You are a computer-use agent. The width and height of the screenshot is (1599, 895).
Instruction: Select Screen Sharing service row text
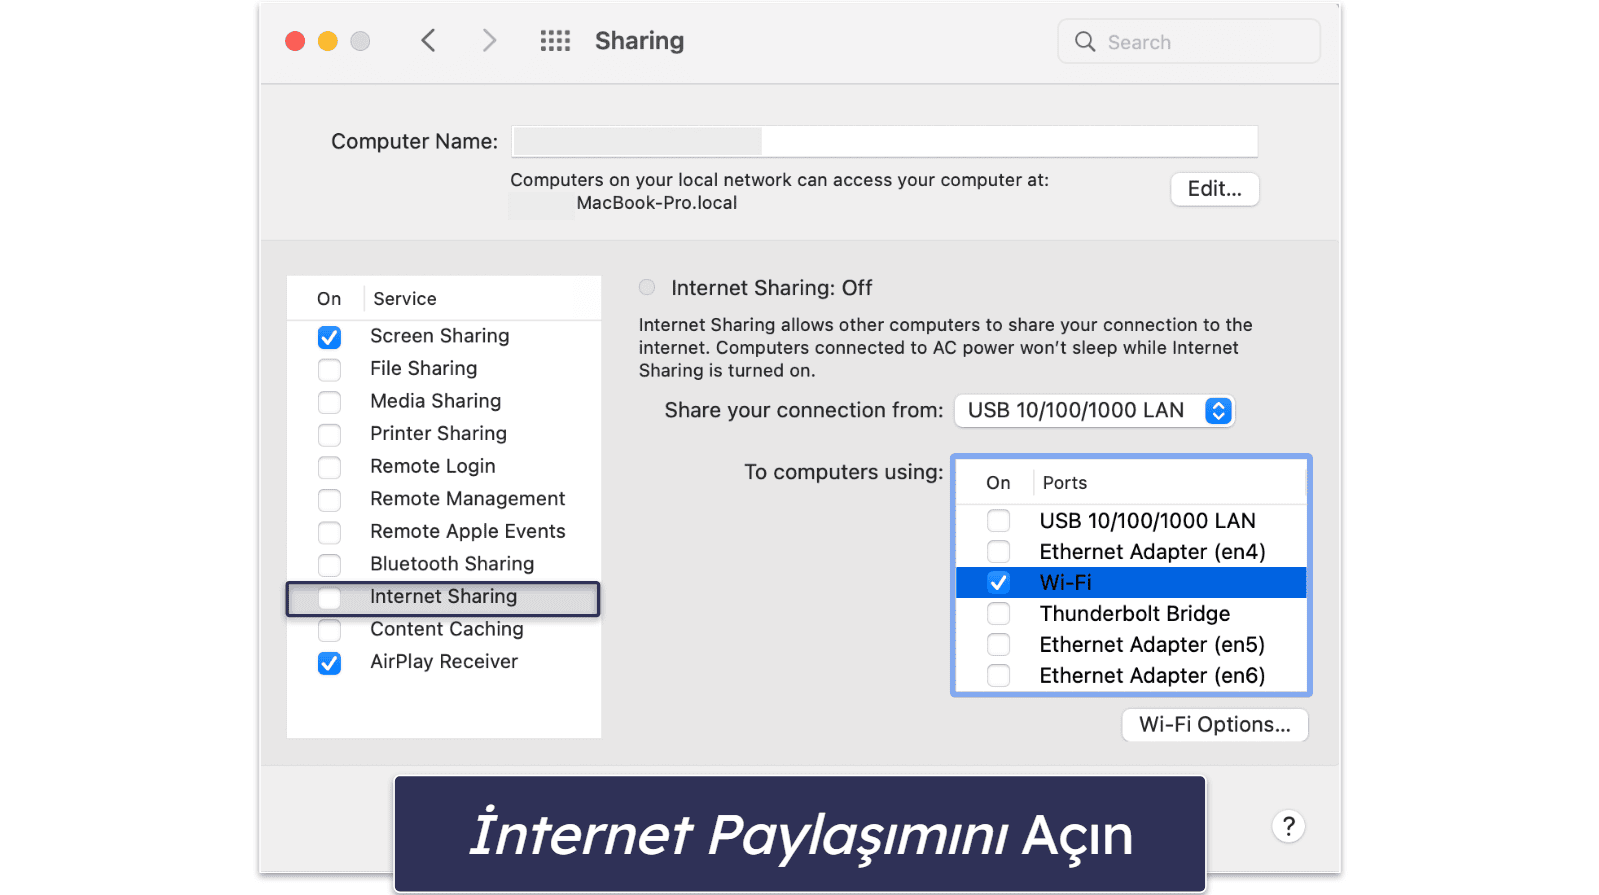click(439, 336)
